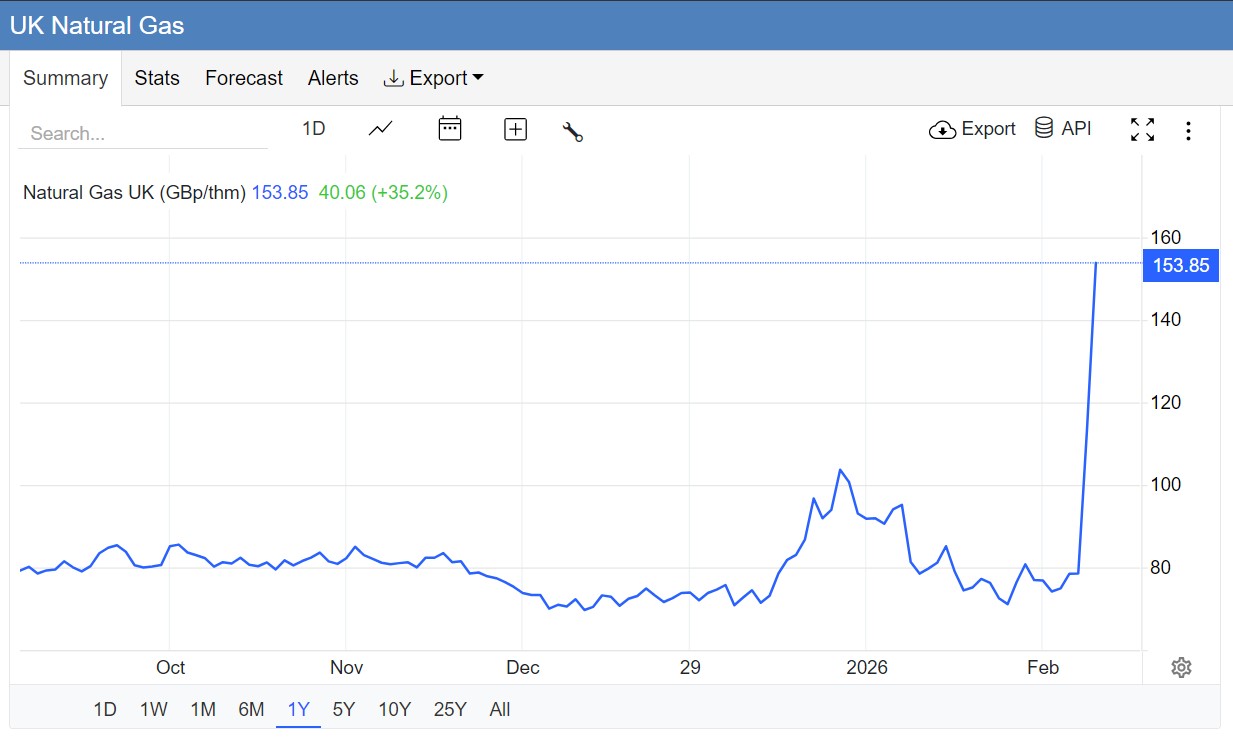The width and height of the screenshot is (1233, 743).
Task: Expand the Export dropdown in tab bar
Action: click(433, 78)
